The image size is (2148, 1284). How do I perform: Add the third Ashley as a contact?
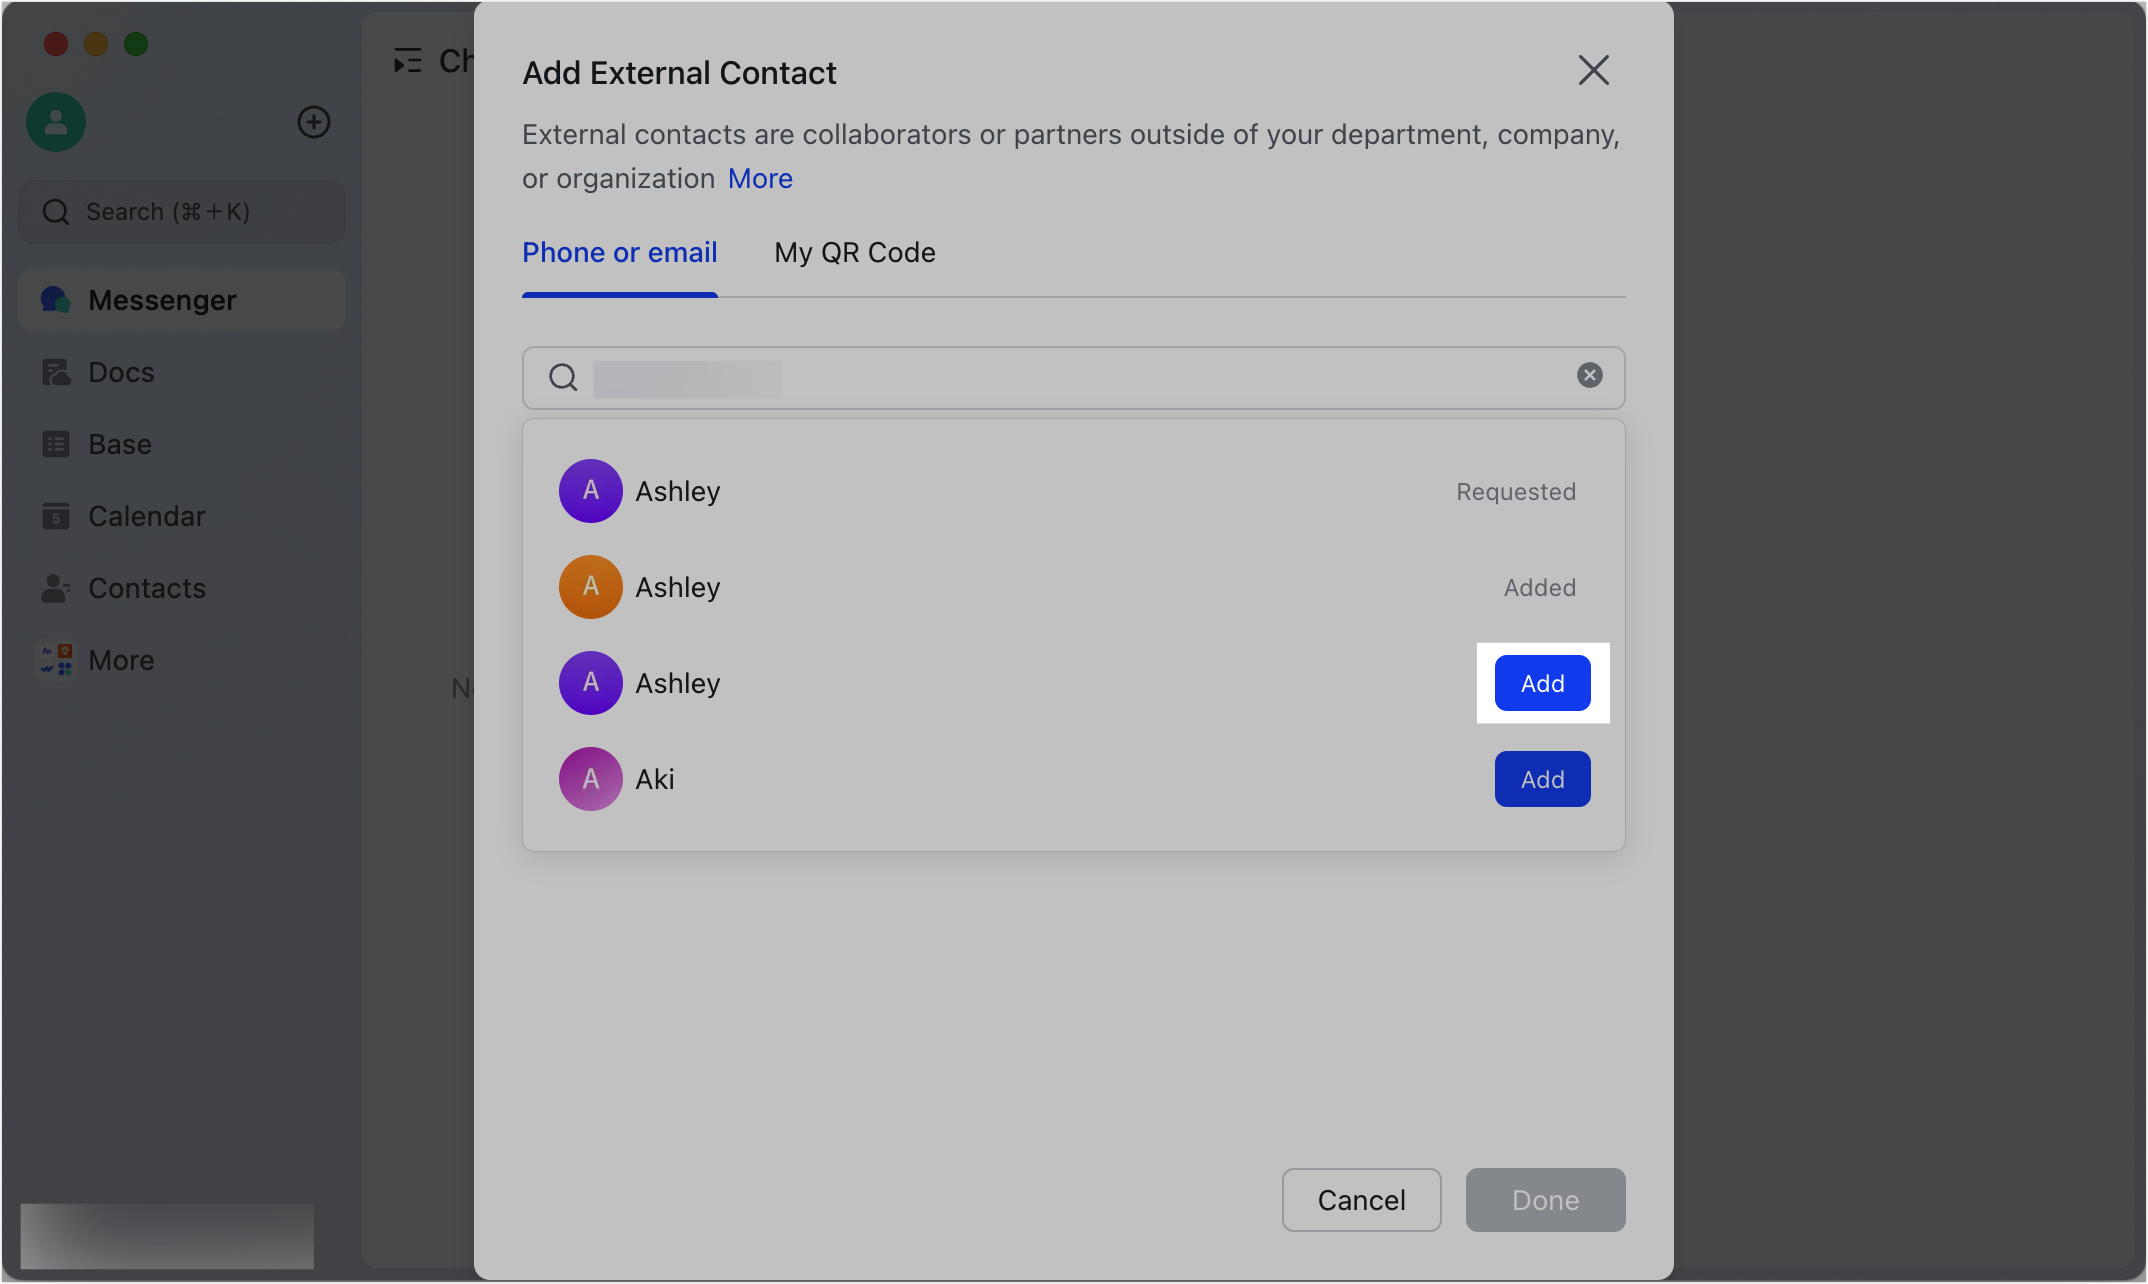click(x=1542, y=683)
